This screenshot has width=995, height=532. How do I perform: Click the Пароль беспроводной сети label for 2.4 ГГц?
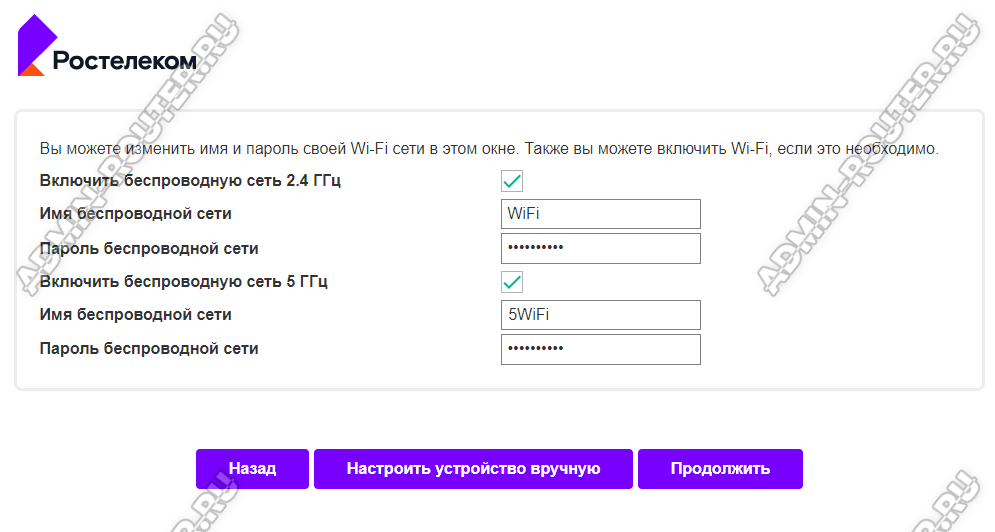point(149,248)
